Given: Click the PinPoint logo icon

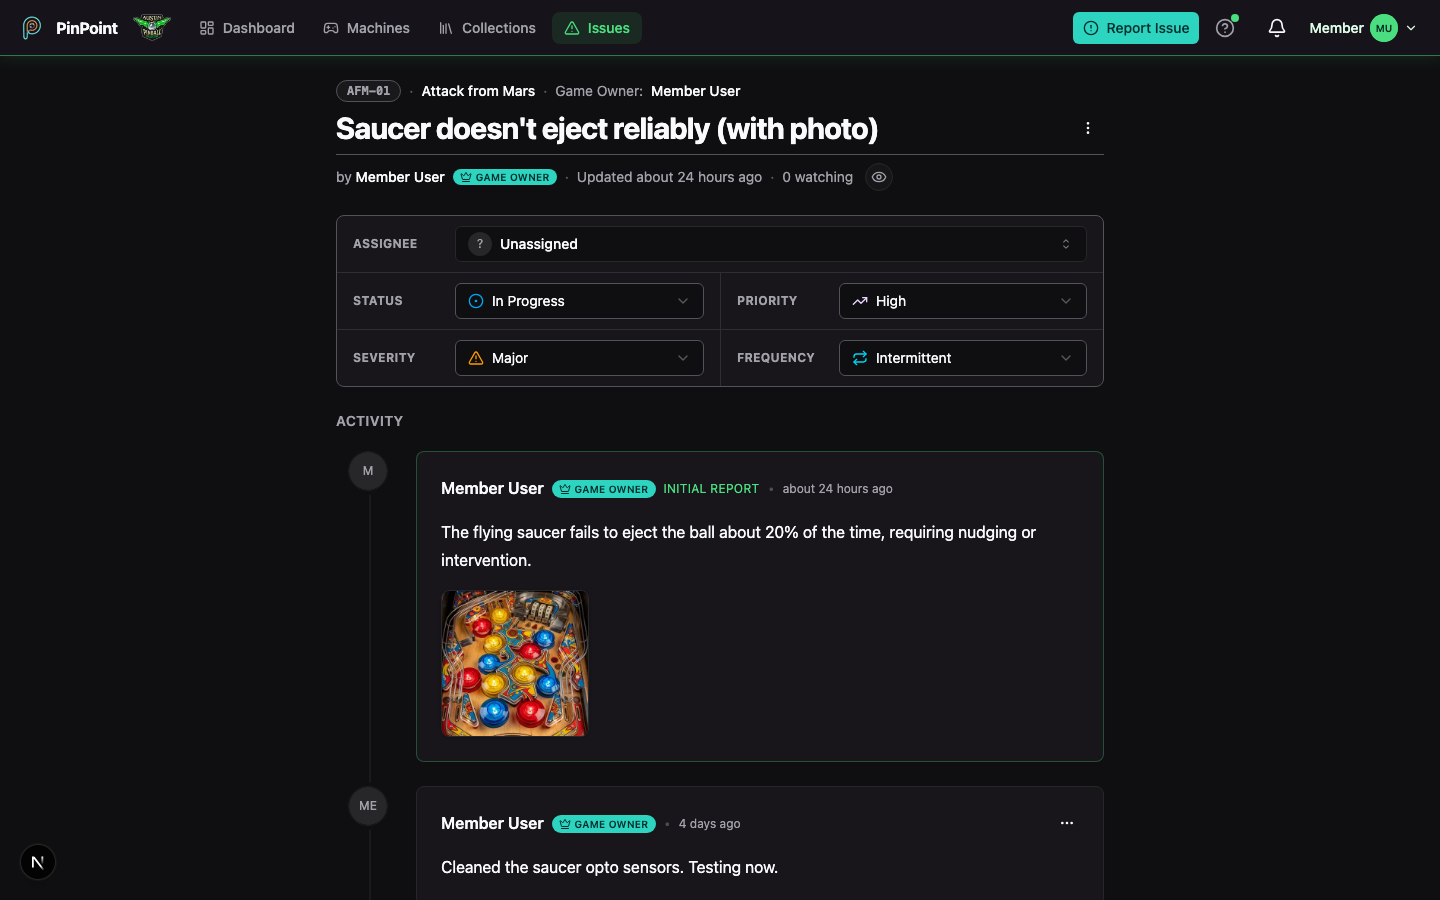Looking at the screenshot, I should tap(32, 28).
